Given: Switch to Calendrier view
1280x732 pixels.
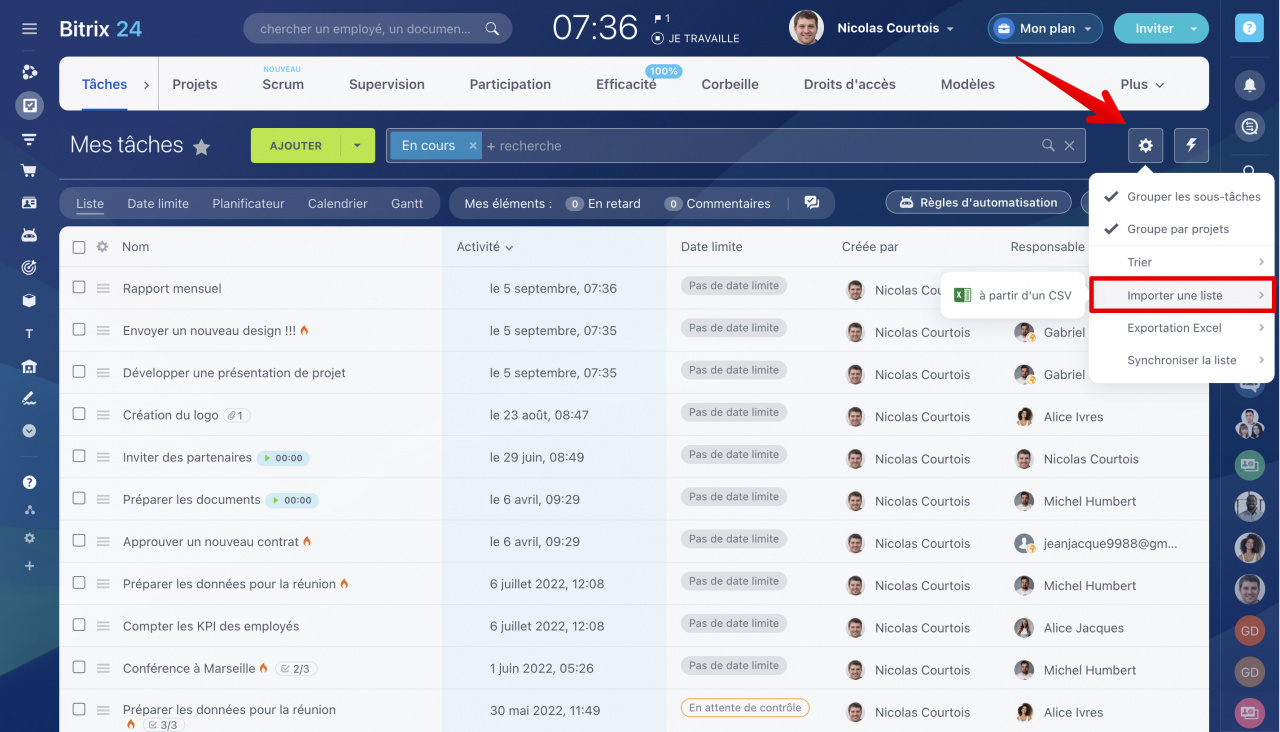Looking at the screenshot, I should tap(338, 203).
